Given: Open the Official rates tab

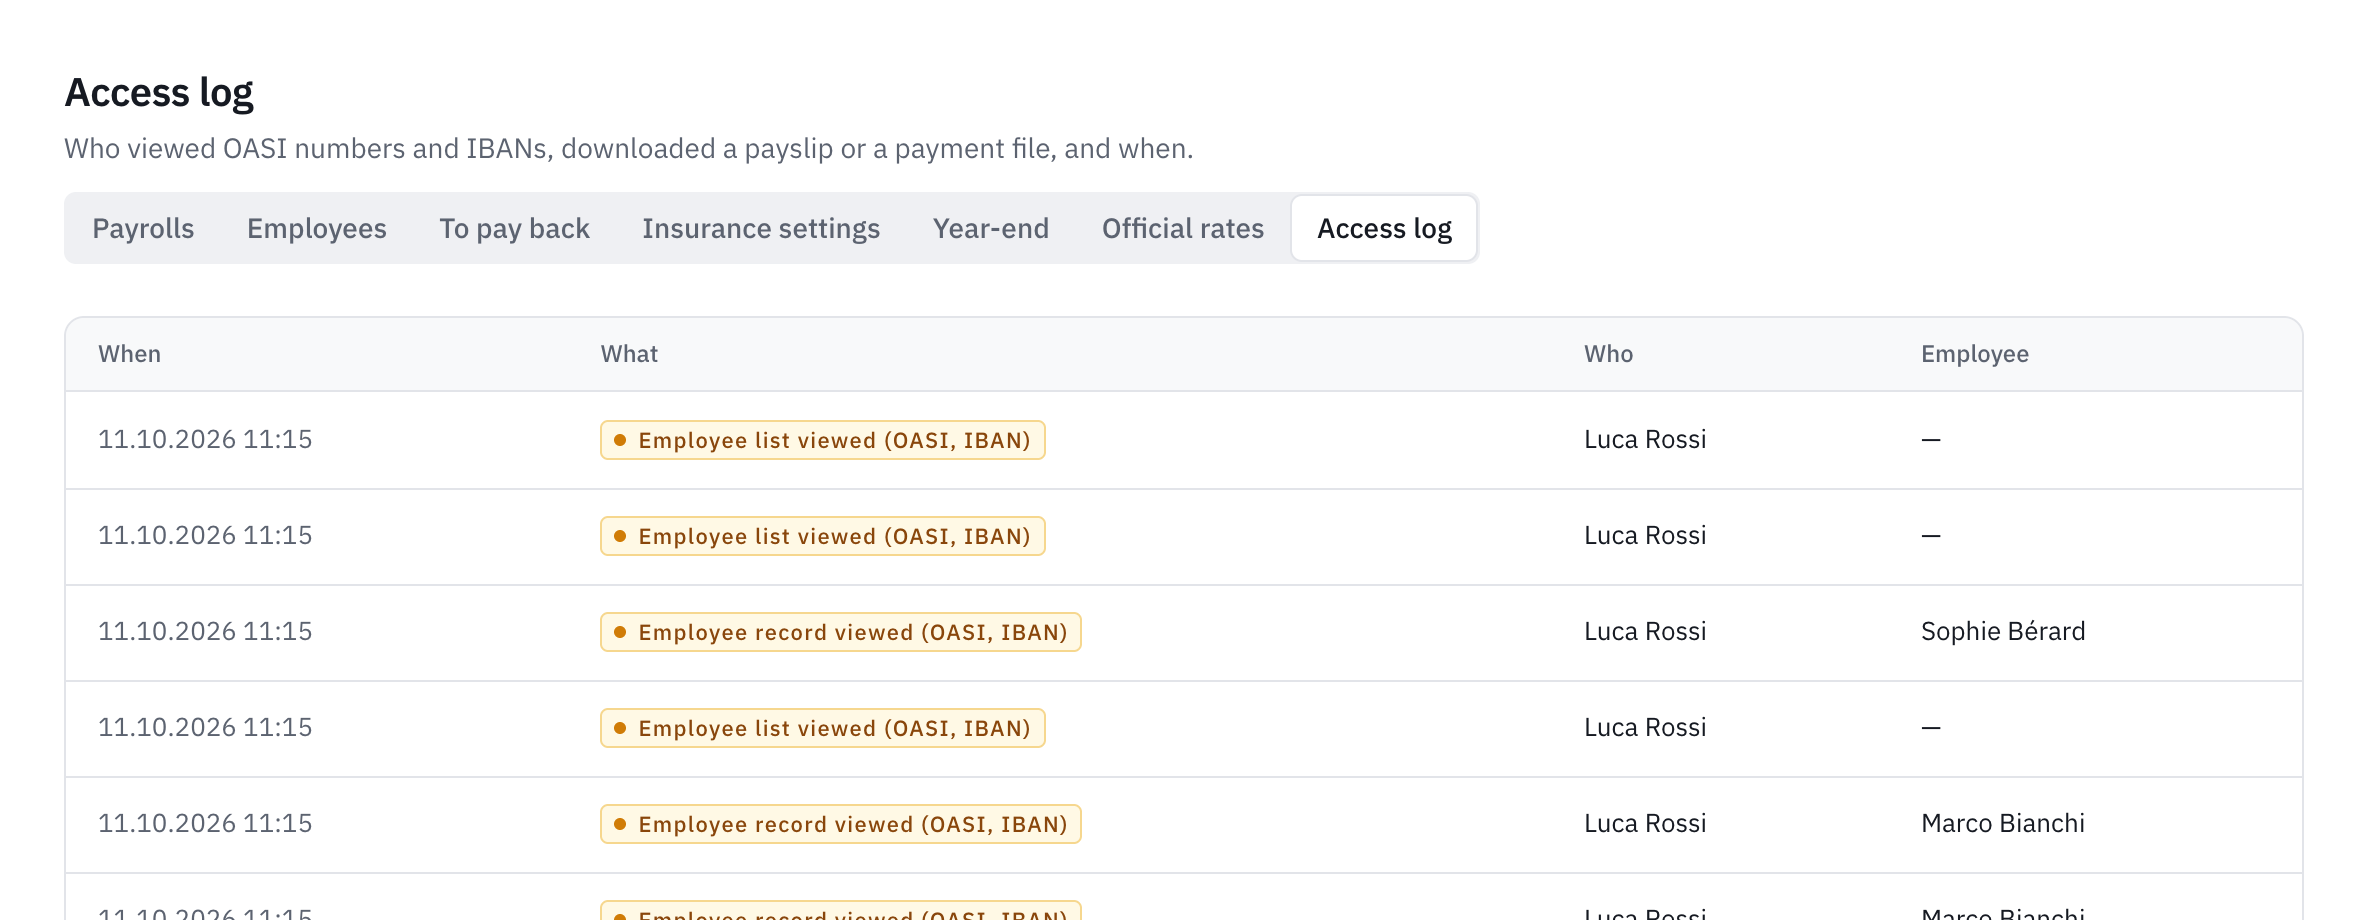Looking at the screenshot, I should (x=1183, y=229).
